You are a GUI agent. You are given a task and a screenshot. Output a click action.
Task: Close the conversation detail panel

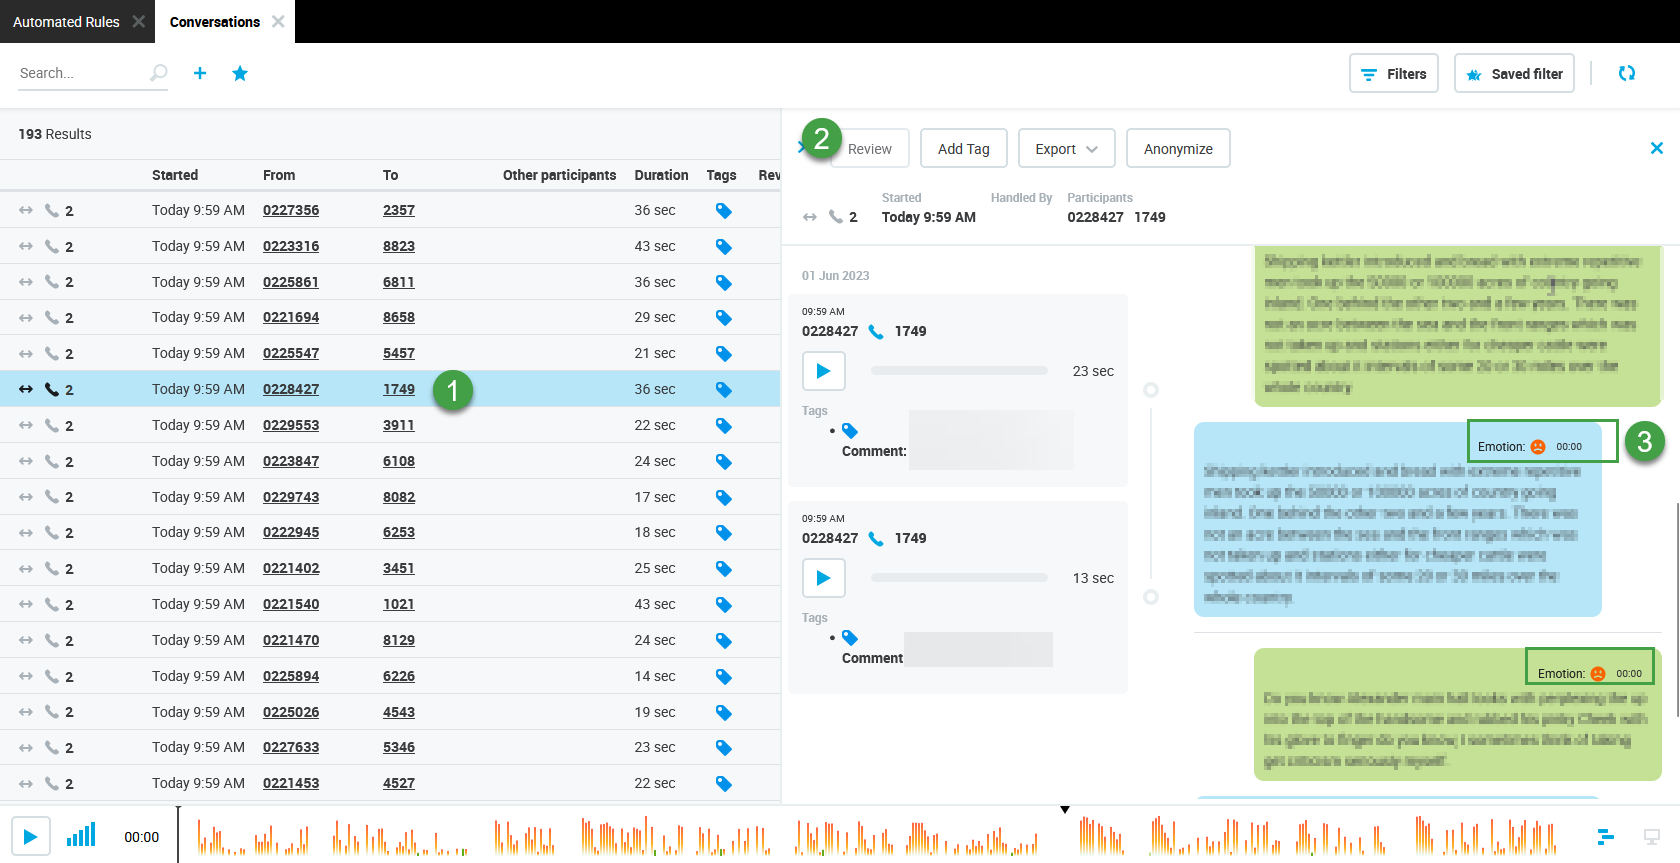click(1656, 148)
